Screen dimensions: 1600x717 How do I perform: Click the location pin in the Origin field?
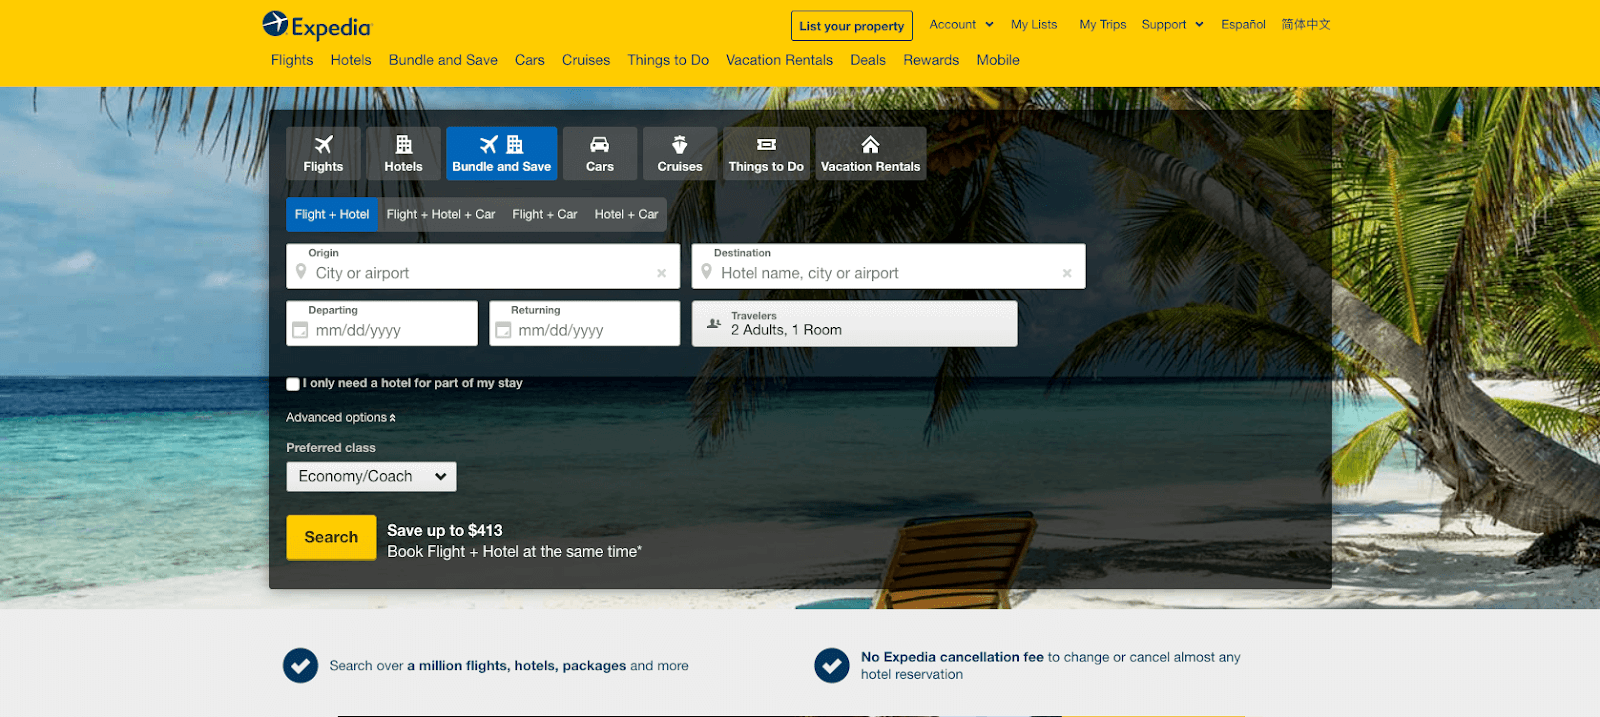[301, 272]
